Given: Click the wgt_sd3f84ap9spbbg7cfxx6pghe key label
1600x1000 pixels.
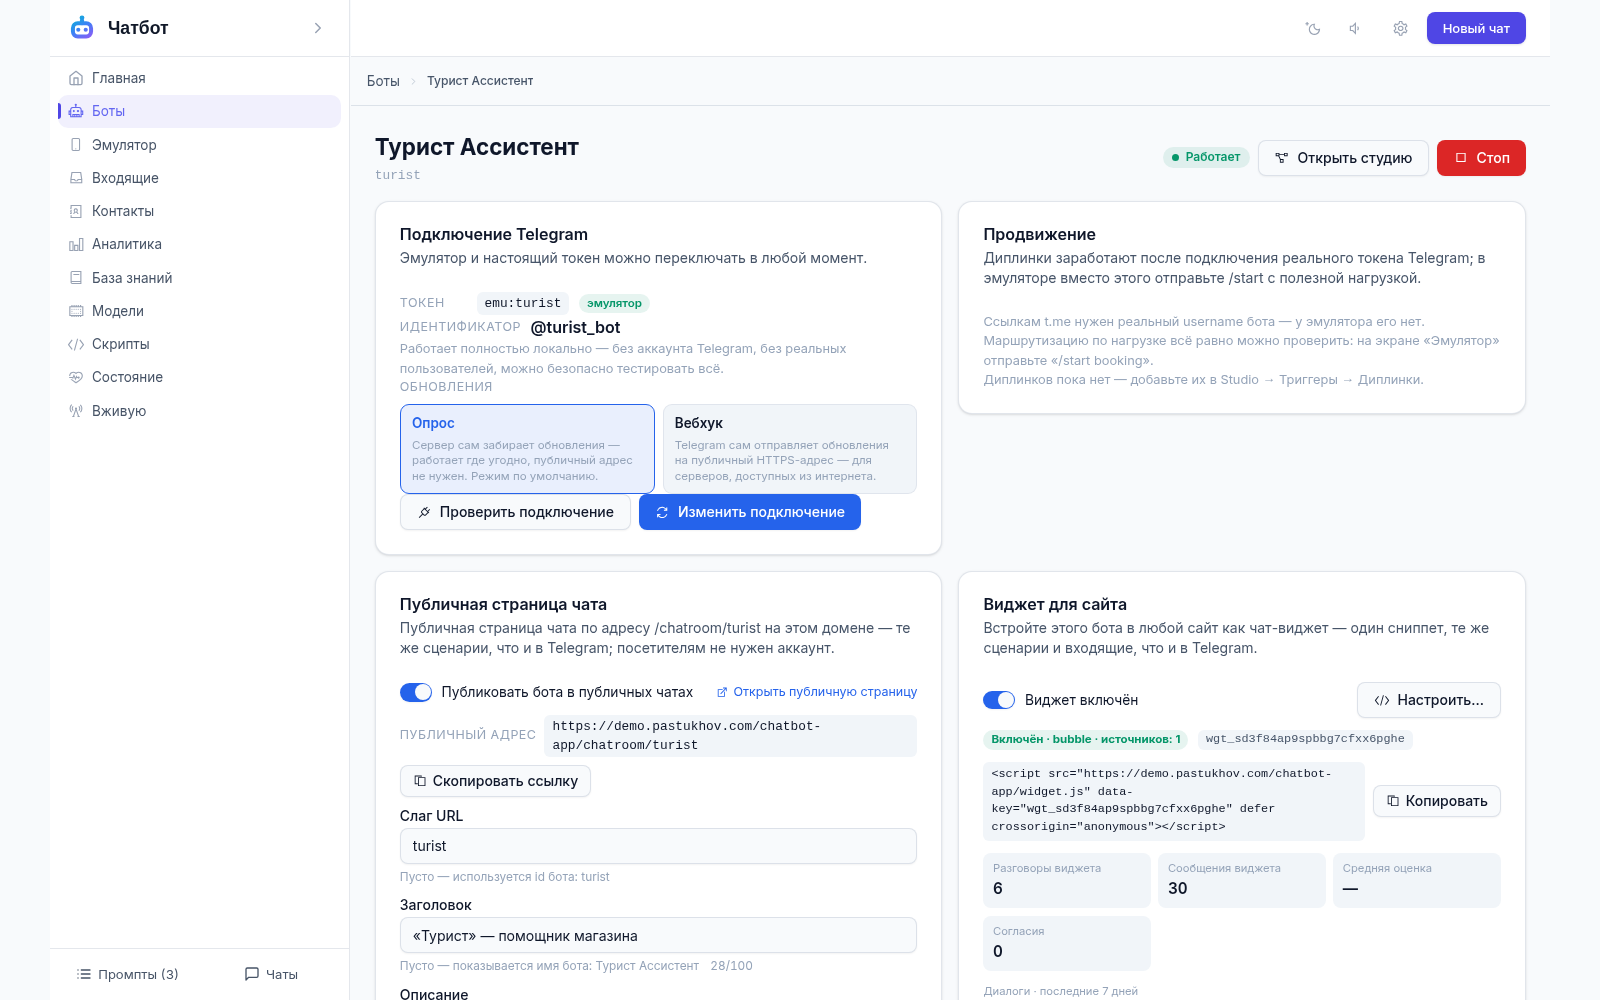Looking at the screenshot, I should pyautogui.click(x=1305, y=739).
